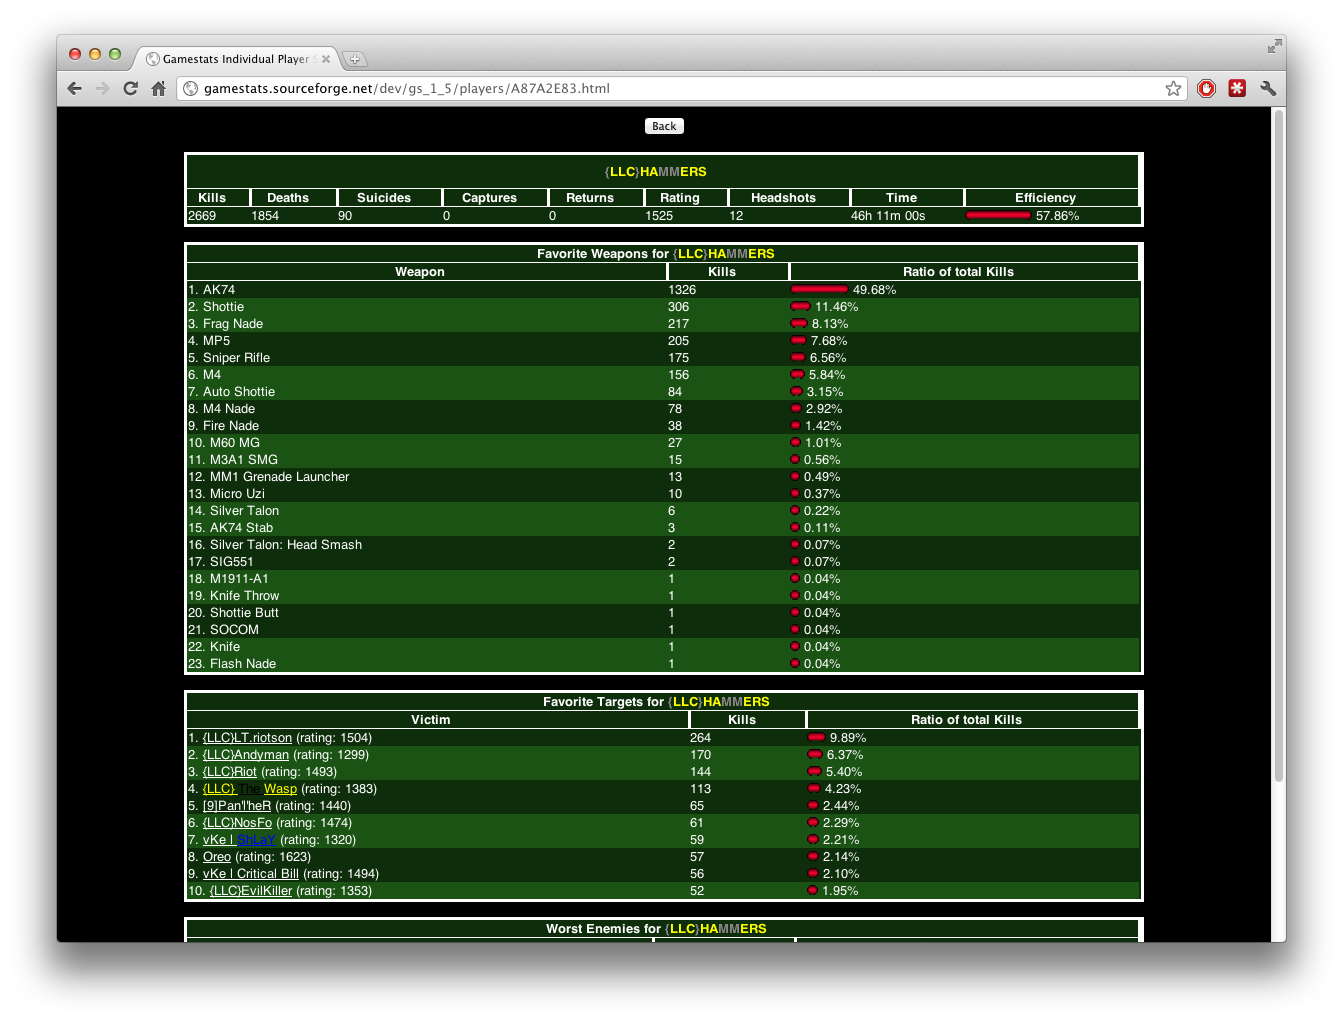Click the favicon on the Gamestats tab
Image resolution: width=1343 pixels, height=1021 pixels.
tap(151, 58)
